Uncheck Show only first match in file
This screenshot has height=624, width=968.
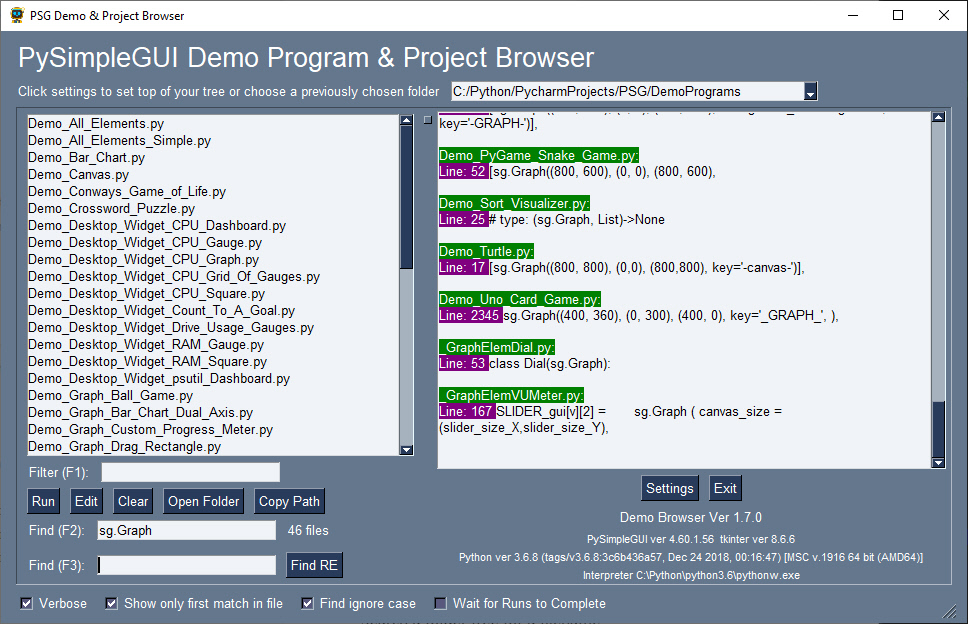[112, 603]
